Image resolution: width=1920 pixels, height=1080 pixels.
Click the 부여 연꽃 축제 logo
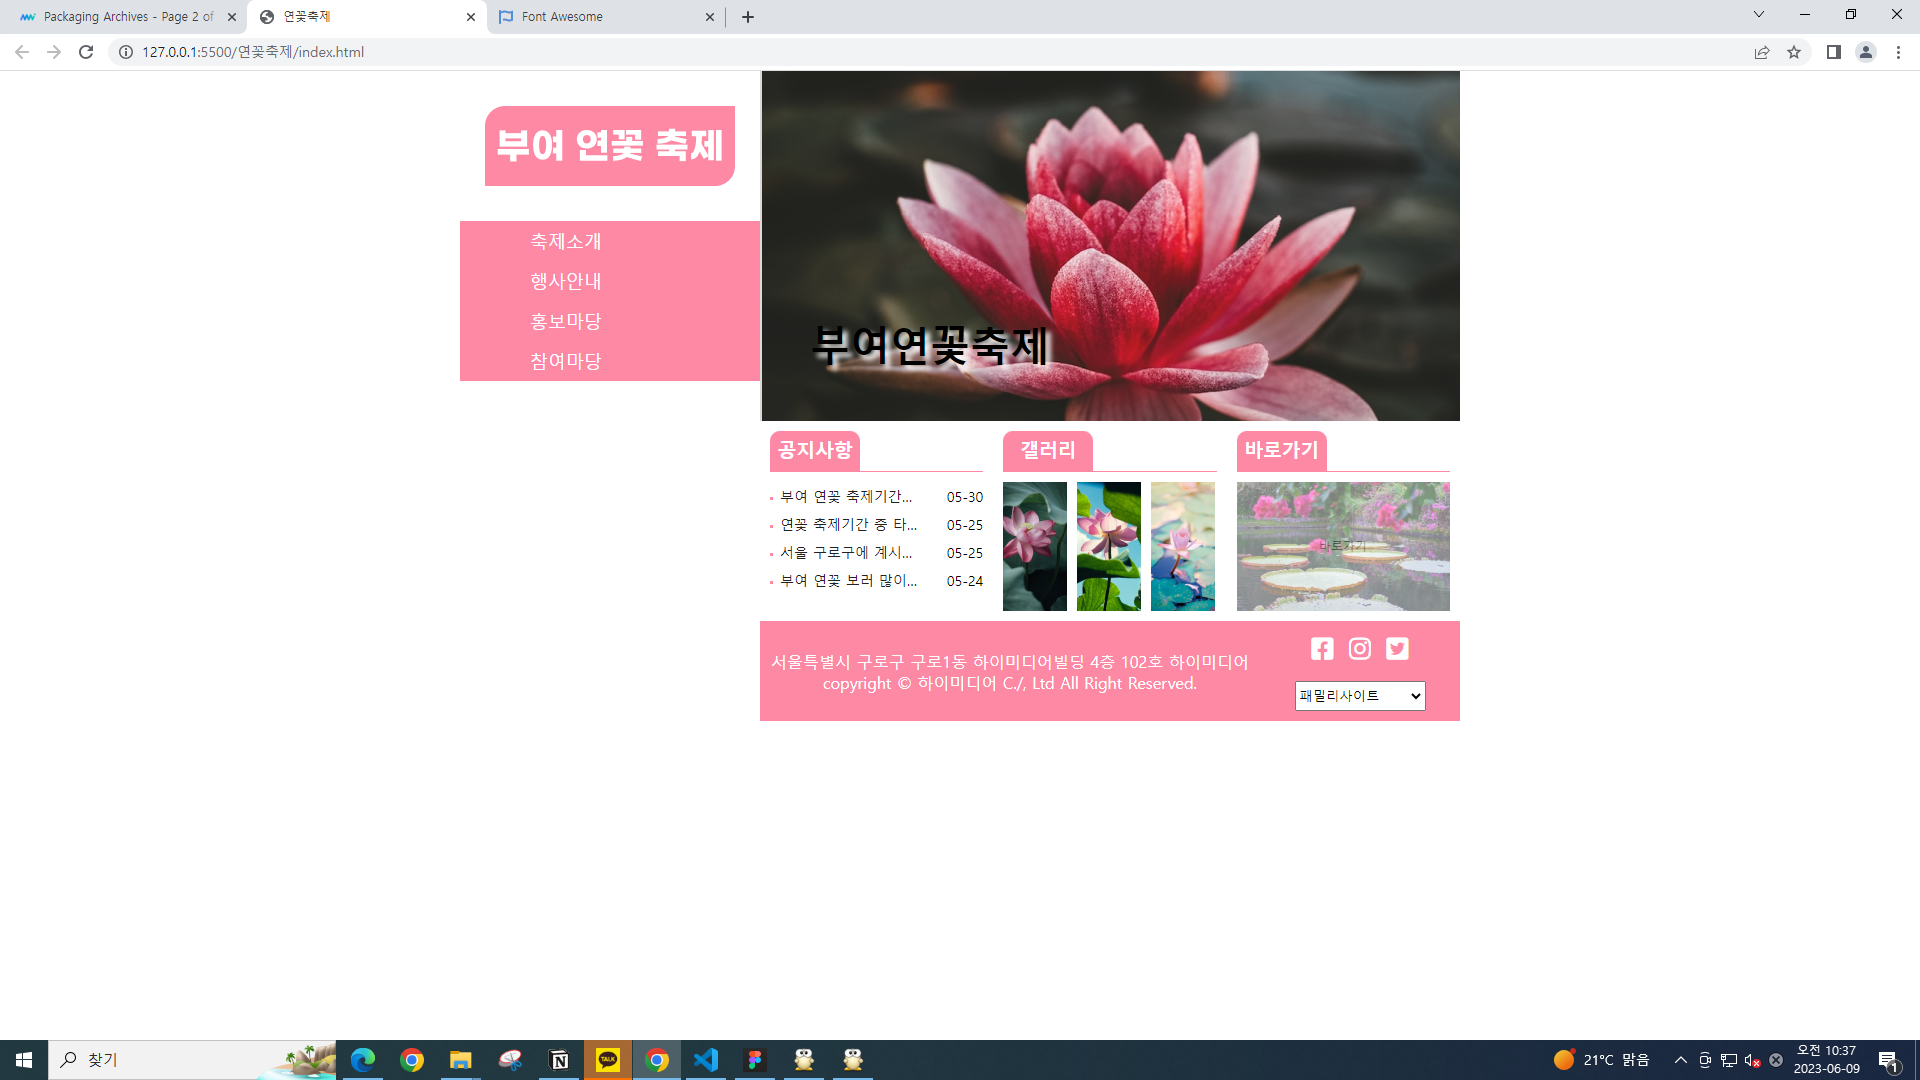tap(610, 146)
